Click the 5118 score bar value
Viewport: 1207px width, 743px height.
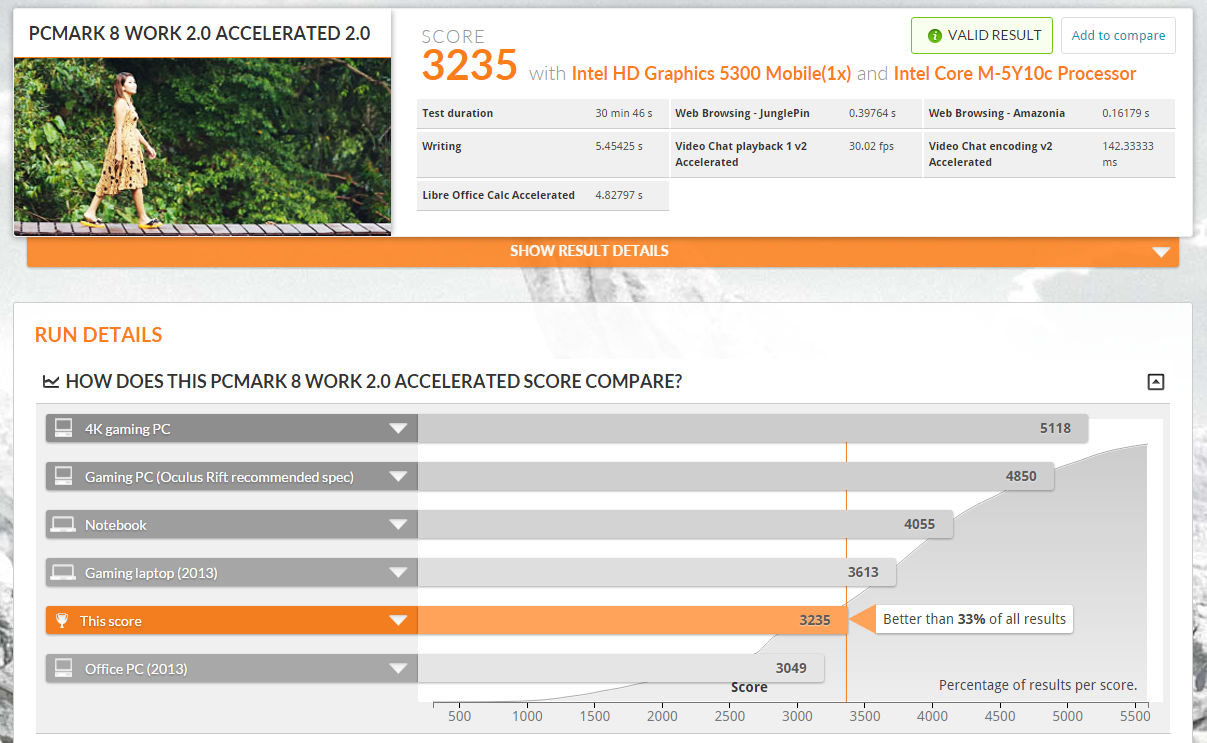click(x=1055, y=428)
